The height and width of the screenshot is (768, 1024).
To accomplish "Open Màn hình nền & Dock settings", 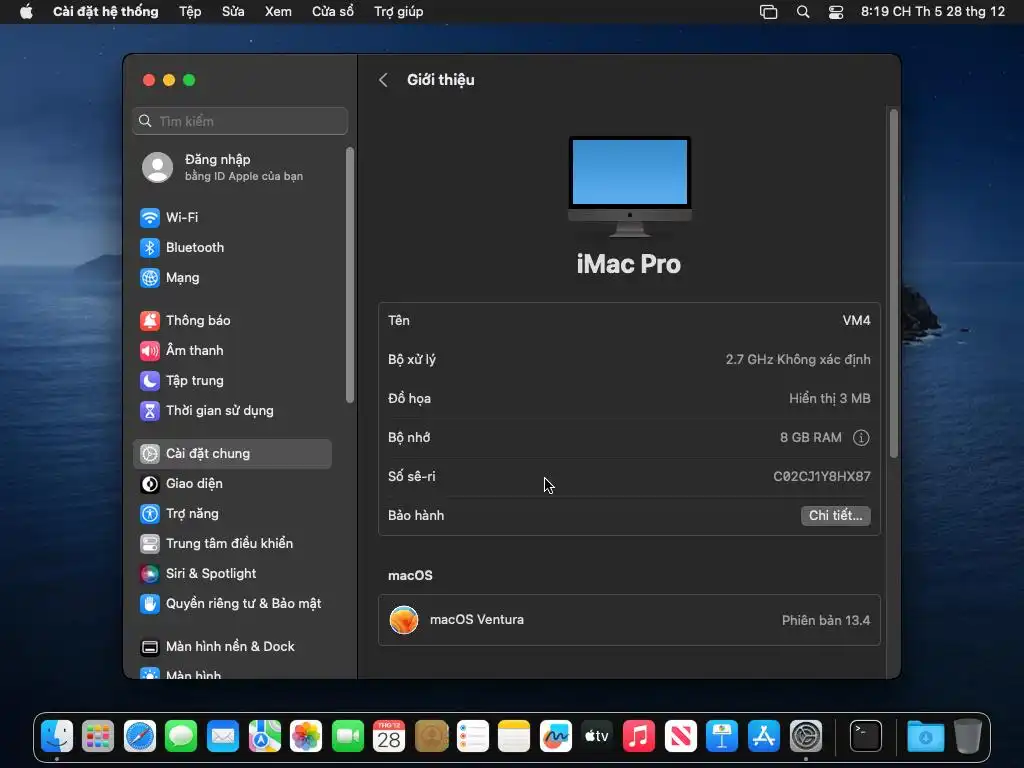I will tap(232, 647).
